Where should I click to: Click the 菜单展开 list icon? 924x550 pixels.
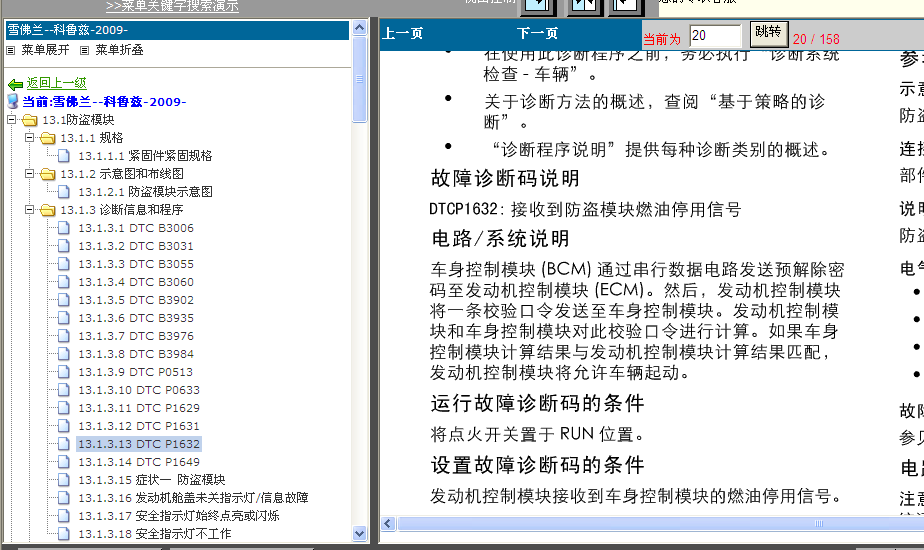point(10,51)
